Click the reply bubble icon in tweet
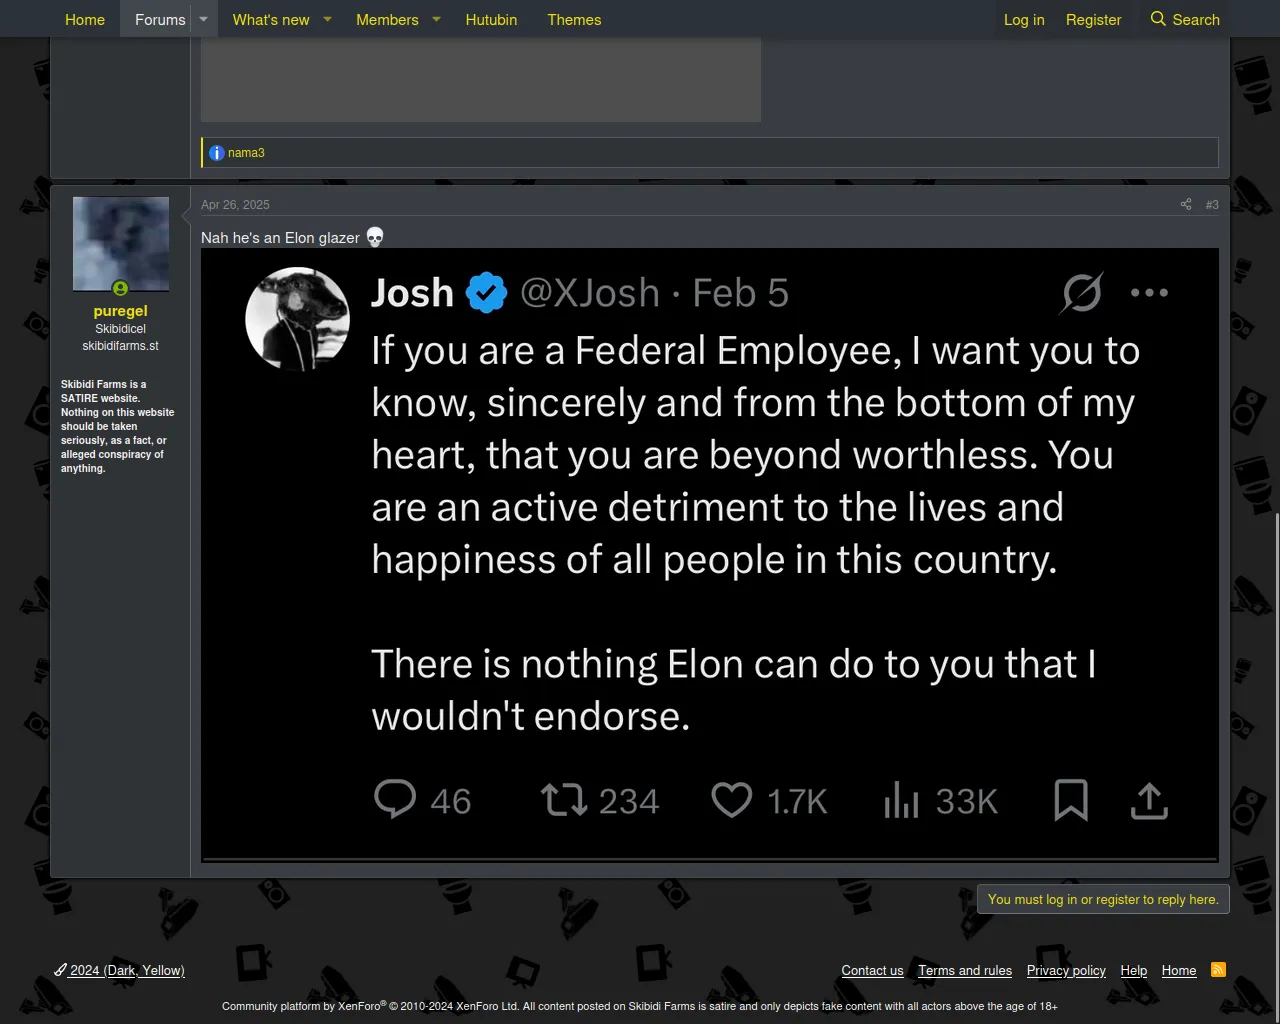The image size is (1280, 1024). pos(395,800)
